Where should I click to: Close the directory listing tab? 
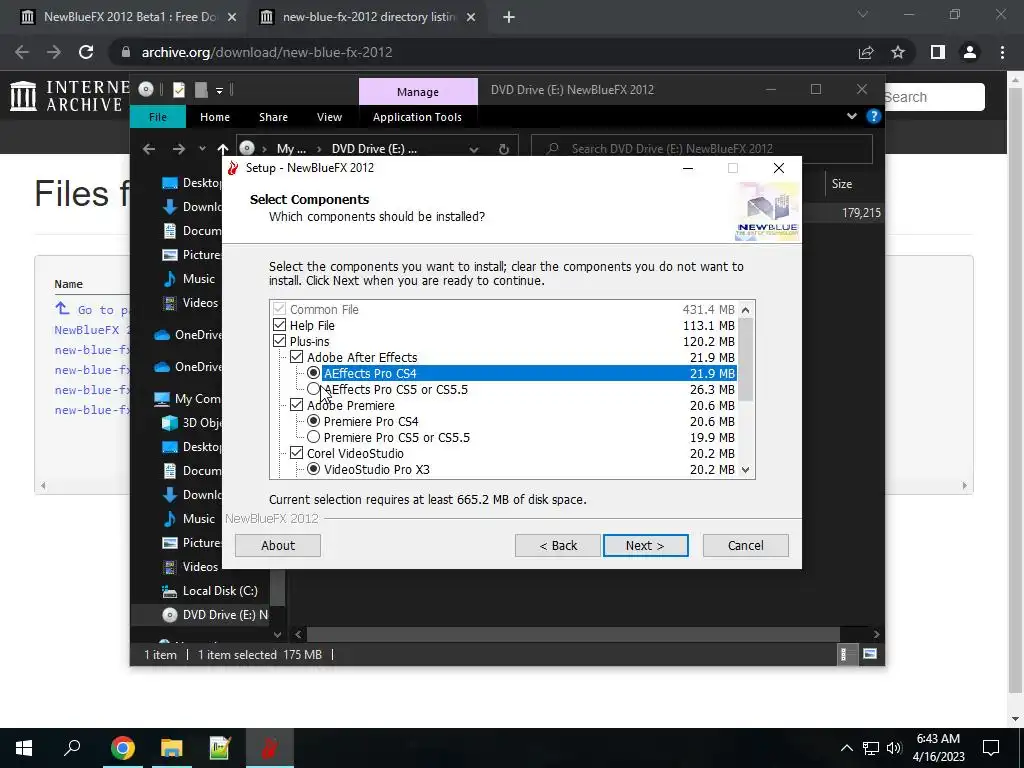coord(471,17)
